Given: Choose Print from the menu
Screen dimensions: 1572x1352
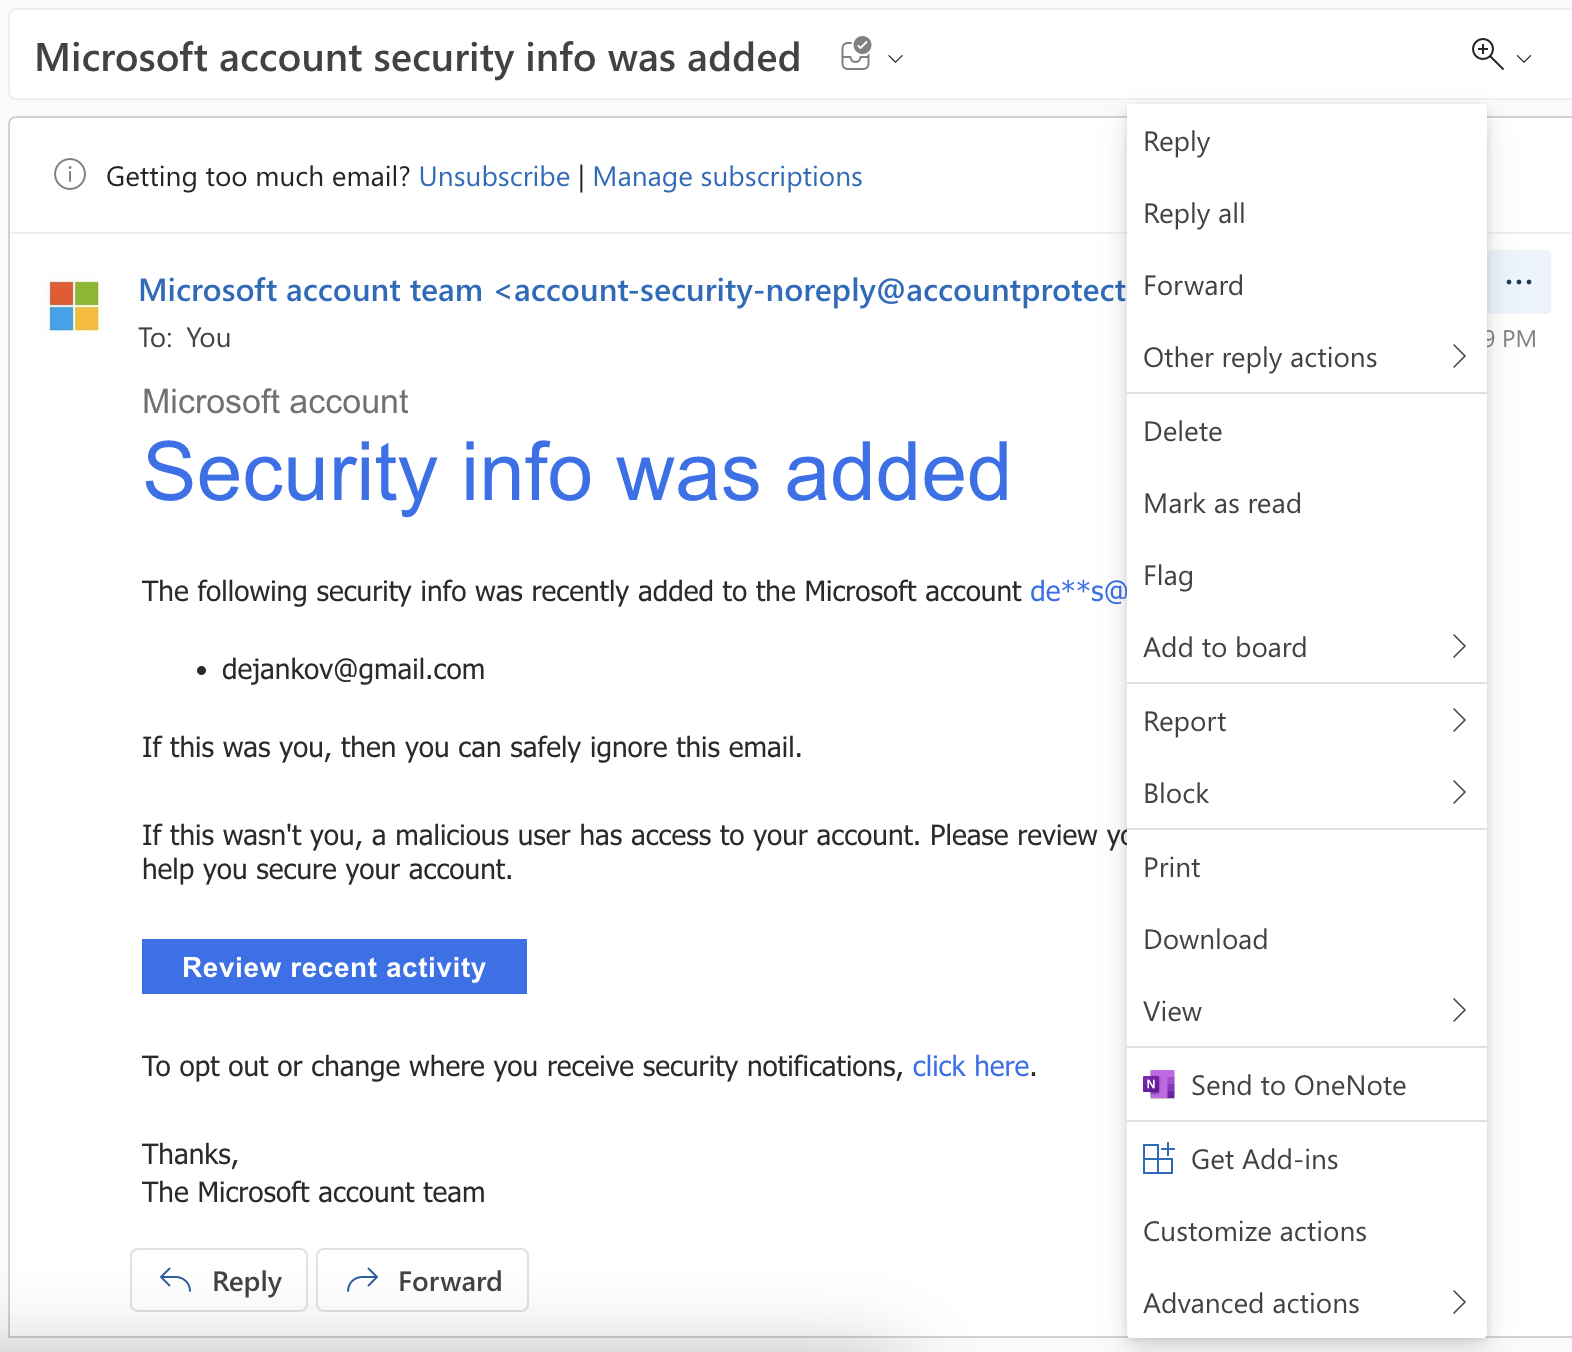Looking at the screenshot, I should tap(1172, 868).
